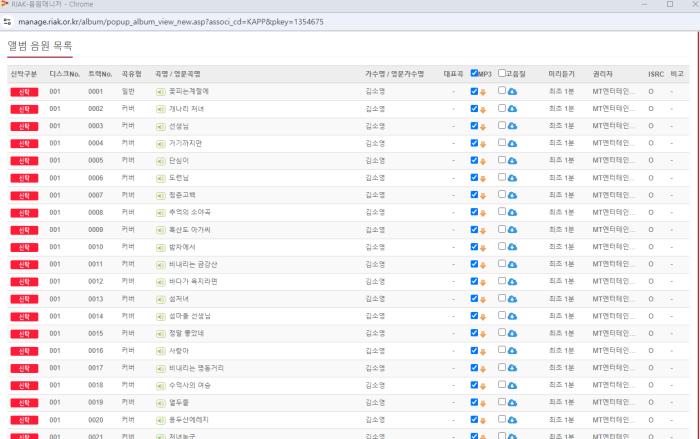Click cloud download icon for track 0006
Screen dimensions: 700x439
point(512,178)
